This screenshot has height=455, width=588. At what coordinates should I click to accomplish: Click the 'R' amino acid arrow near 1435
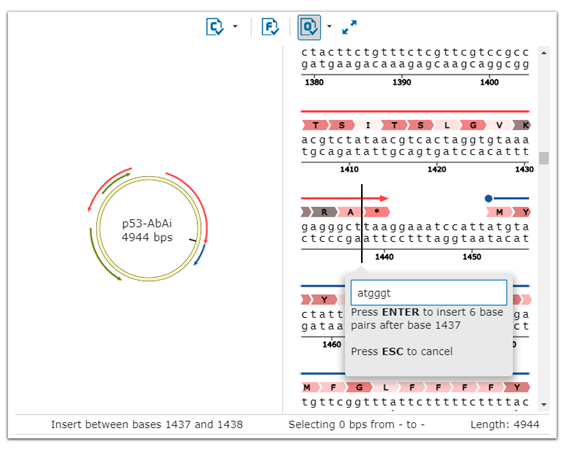click(324, 212)
